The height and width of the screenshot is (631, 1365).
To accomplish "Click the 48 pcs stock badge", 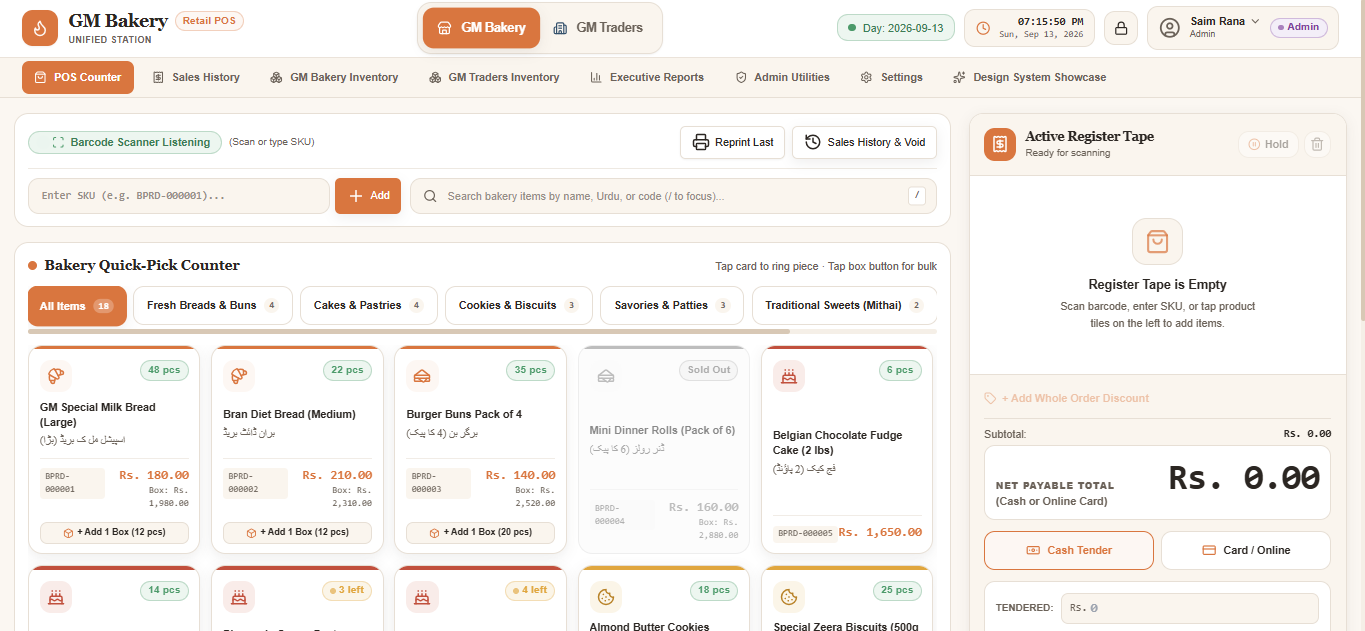I will point(164,370).
